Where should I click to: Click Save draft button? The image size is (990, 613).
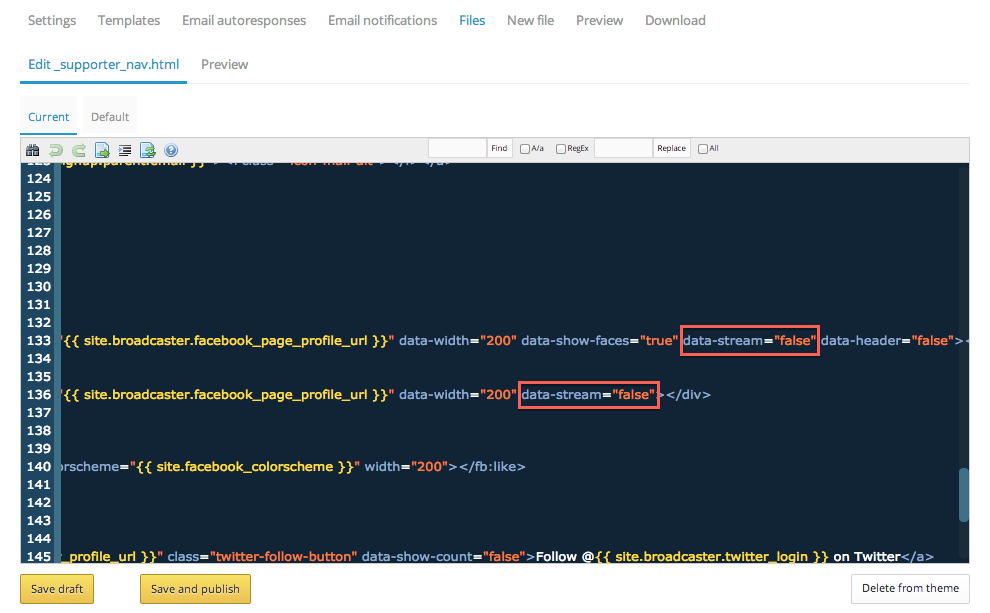click(57, 589)
